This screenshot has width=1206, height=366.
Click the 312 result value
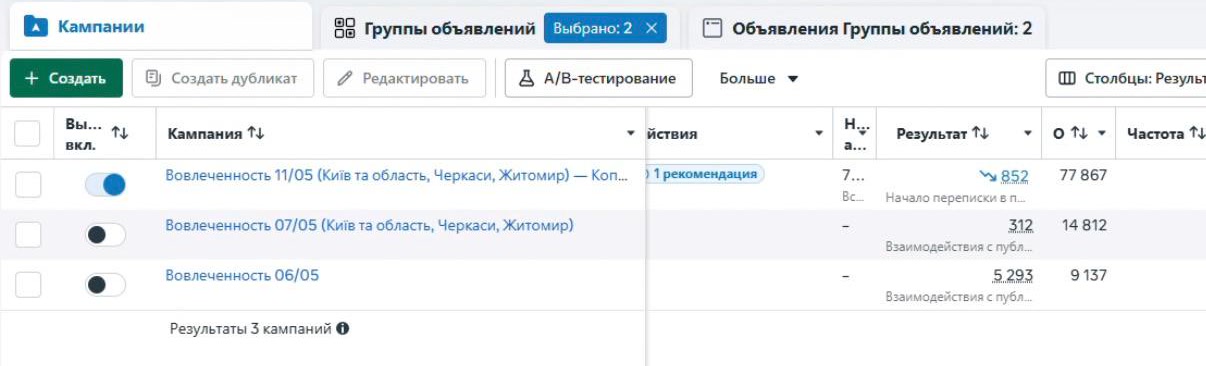(1021, 226)
